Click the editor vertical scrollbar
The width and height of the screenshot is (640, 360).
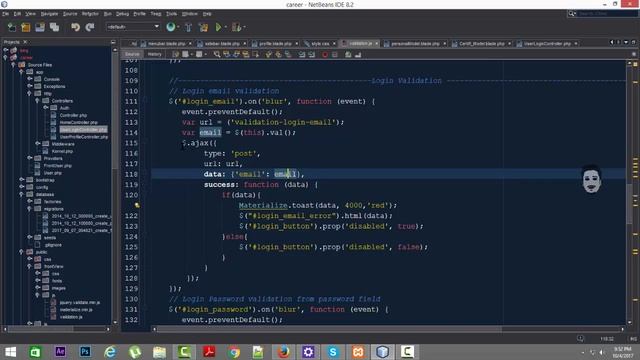[x=629, y=192]
